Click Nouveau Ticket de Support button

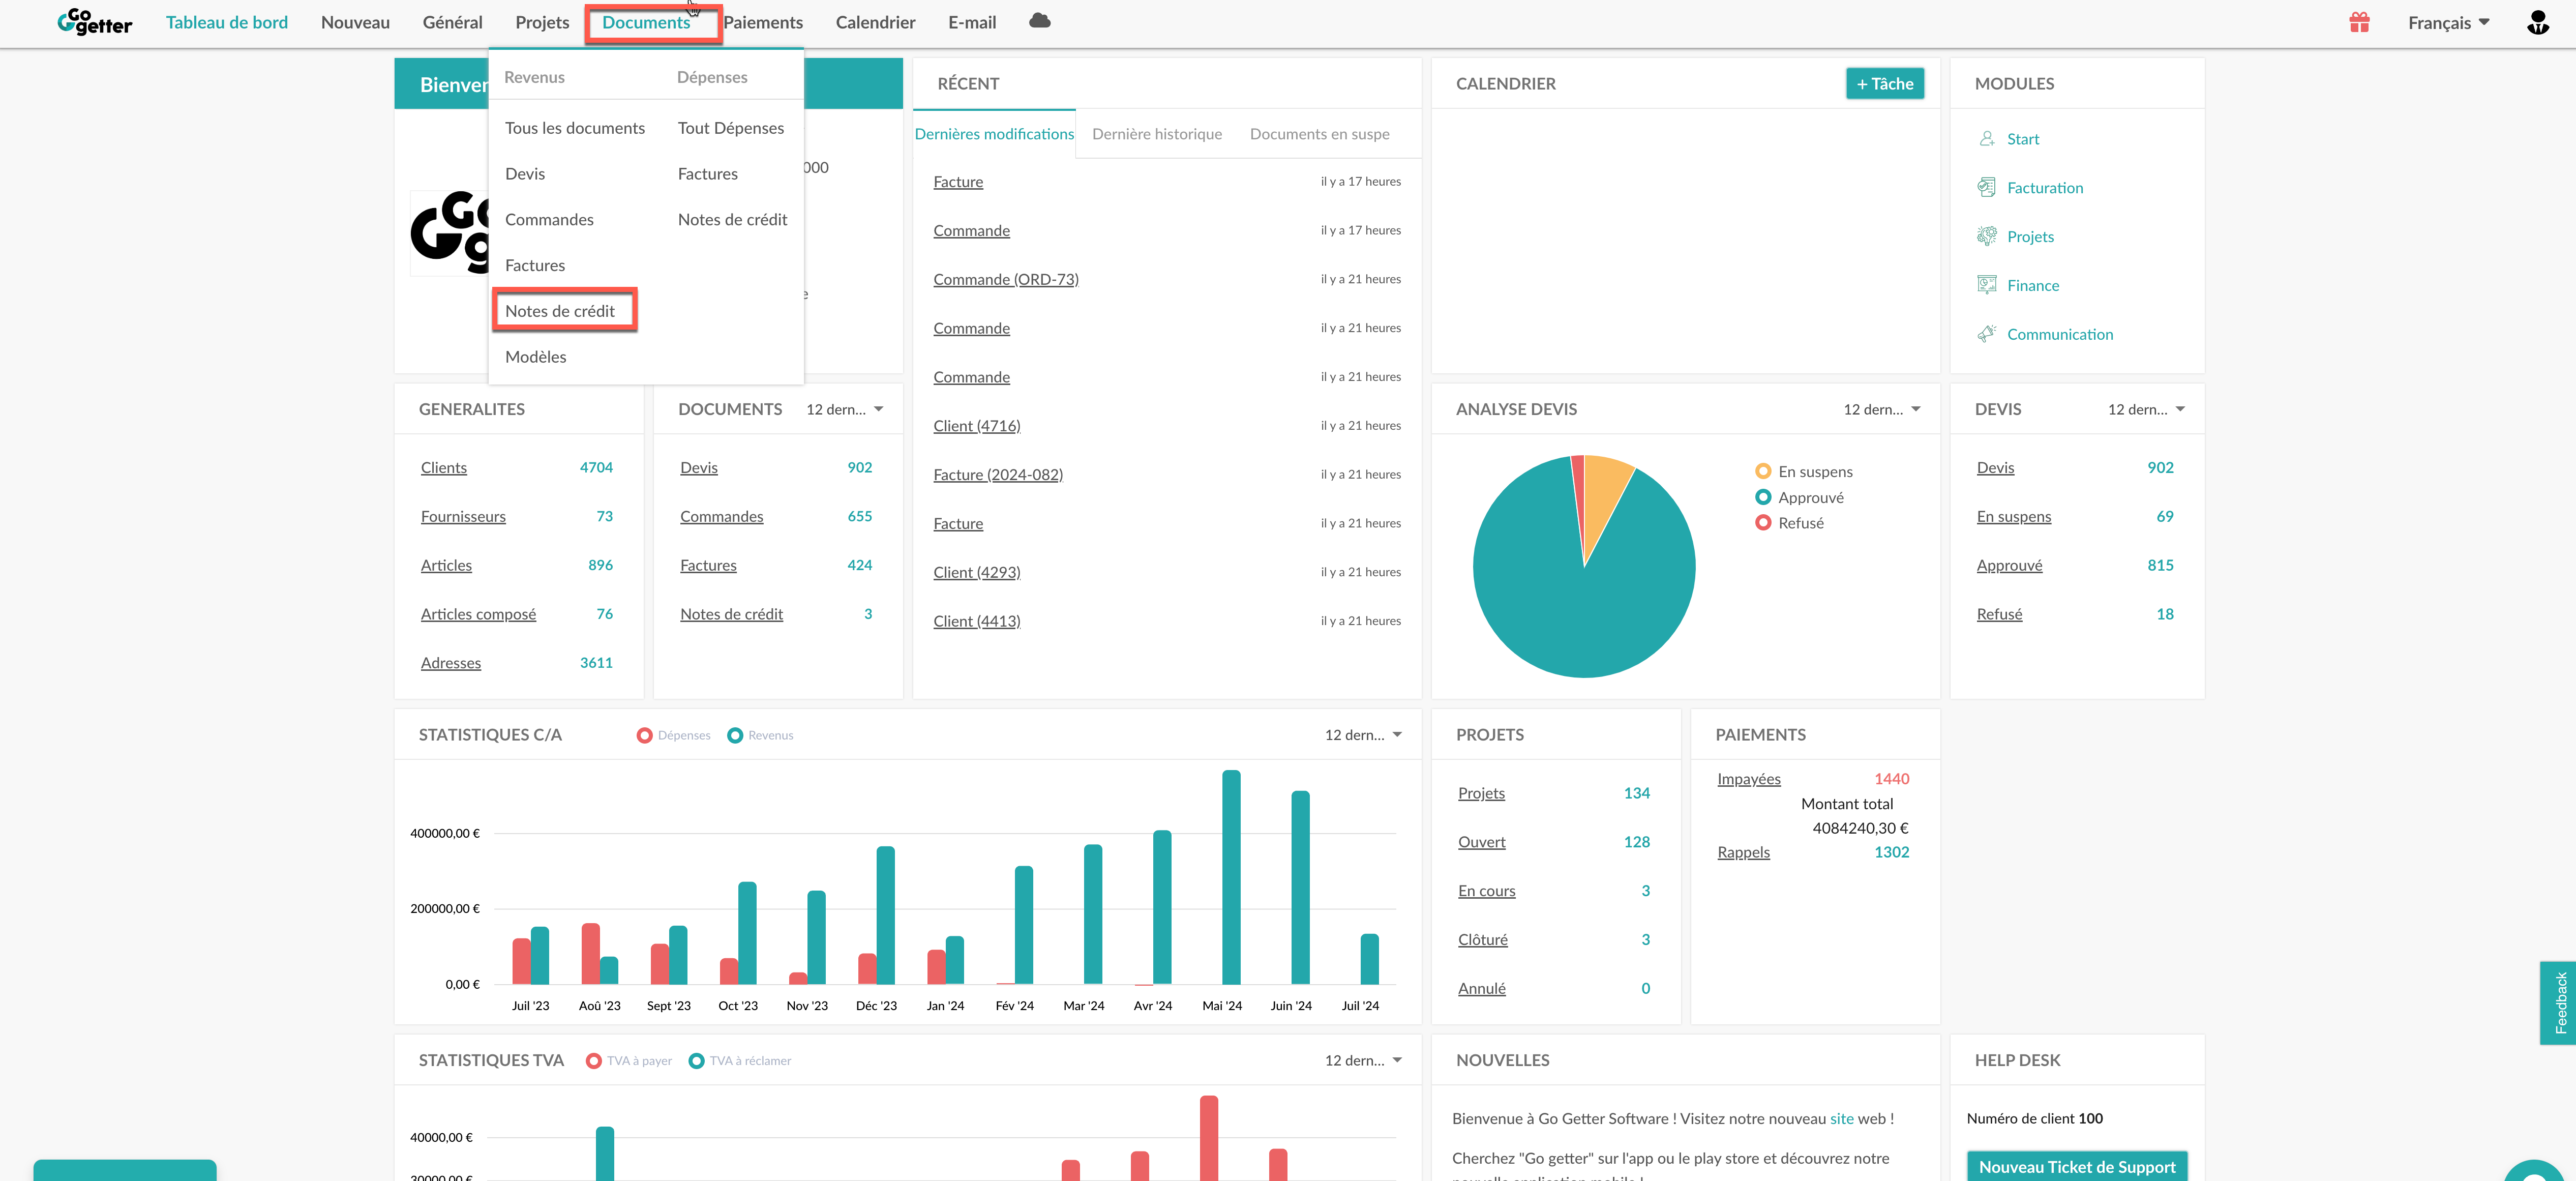click(x=2077, y=1167)
